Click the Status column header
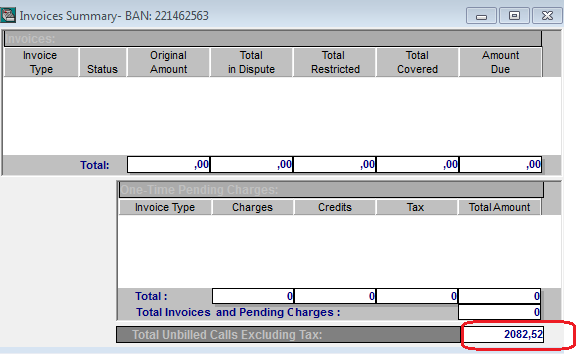The image size is (580, 362). tap(102, 62)
